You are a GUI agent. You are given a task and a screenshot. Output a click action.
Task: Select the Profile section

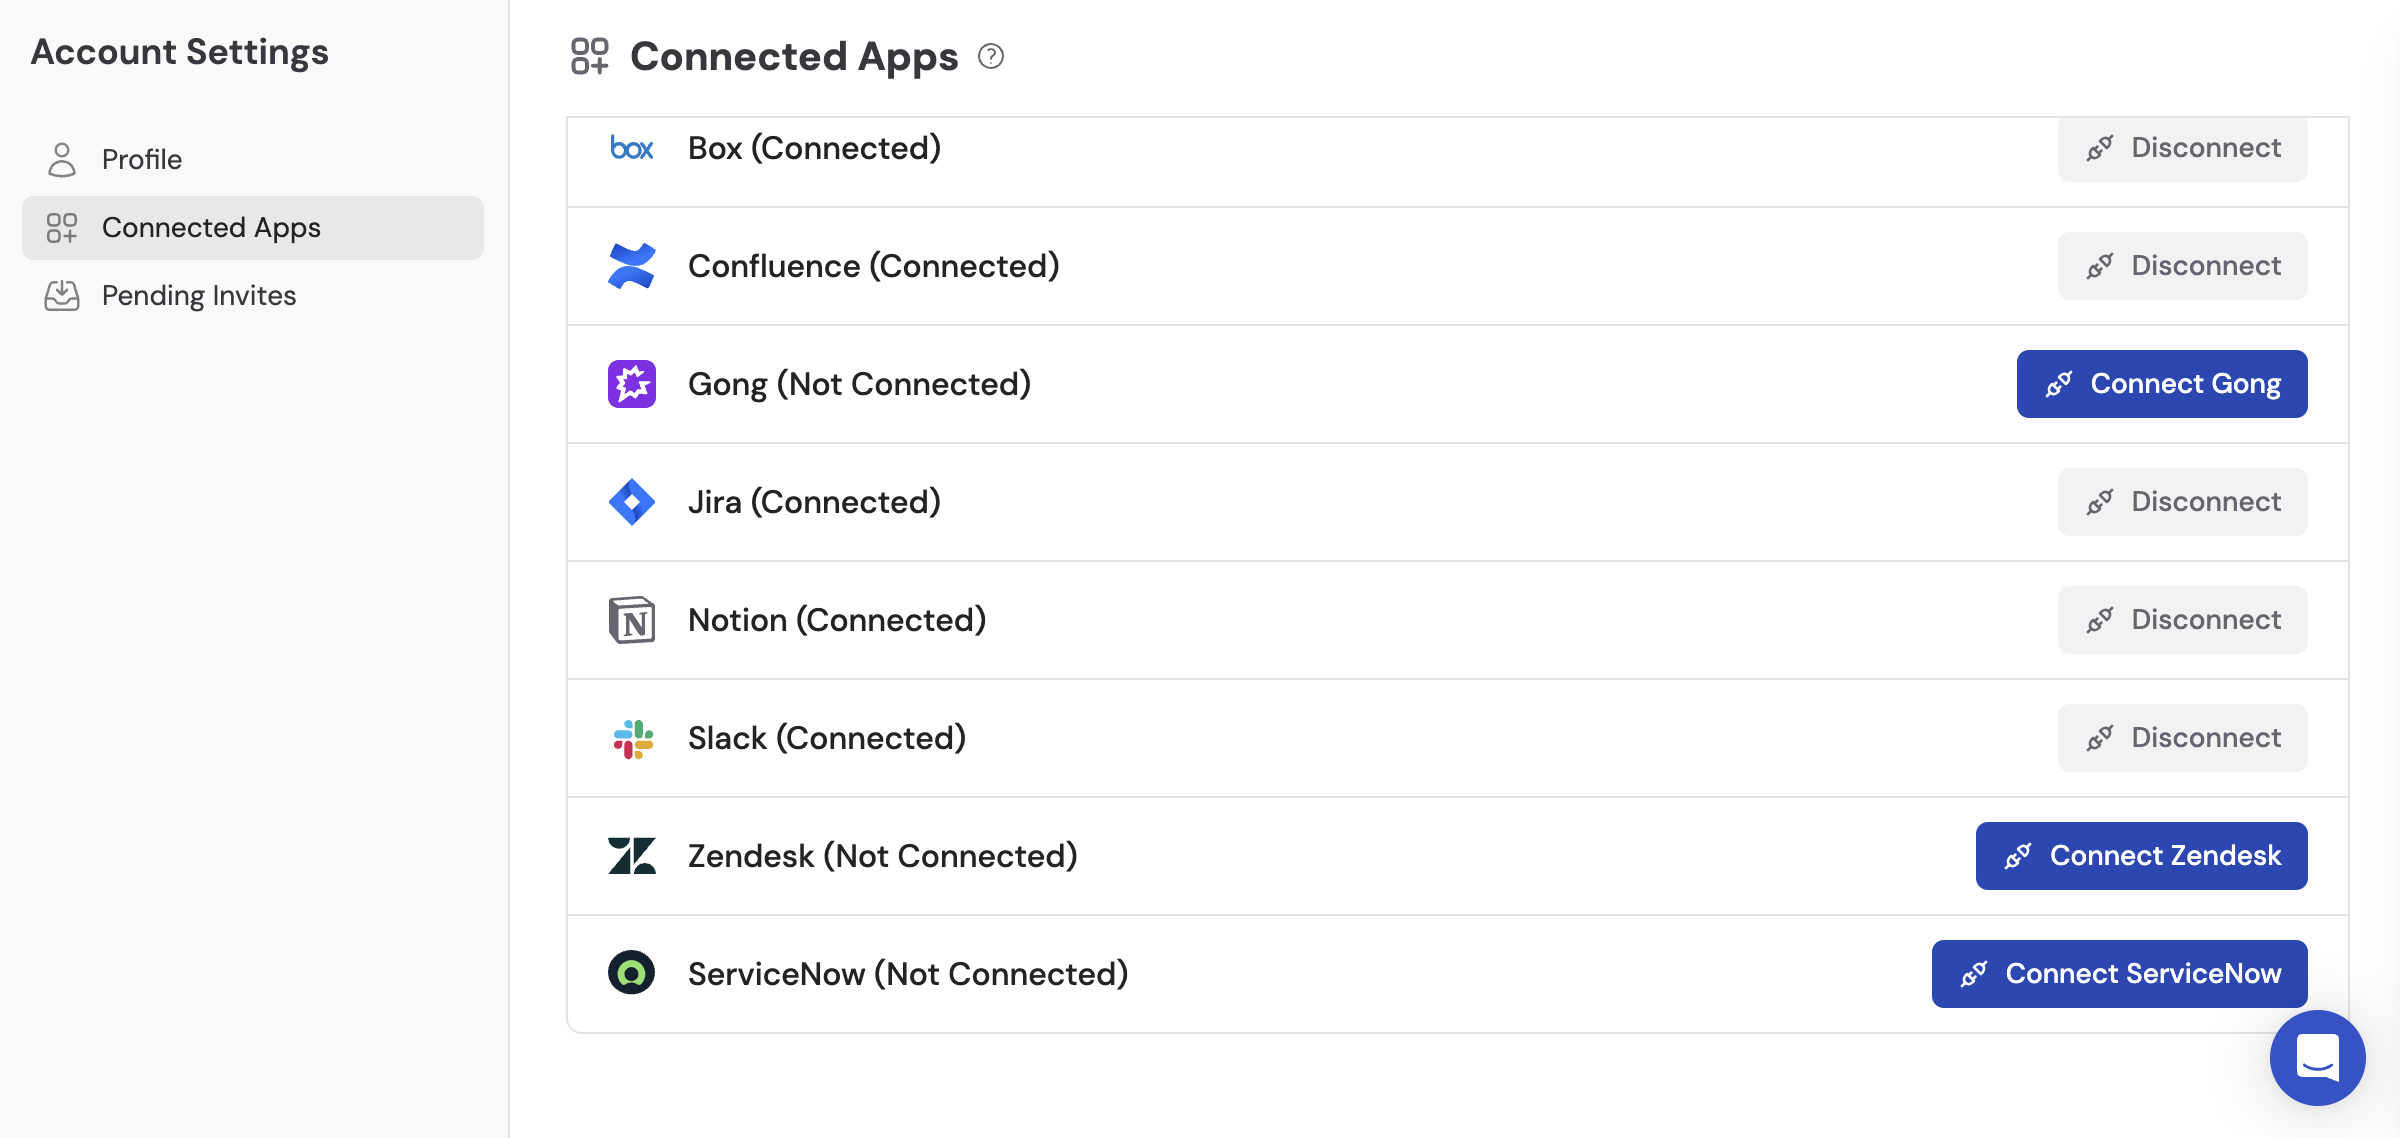click(x=141, y=159)
